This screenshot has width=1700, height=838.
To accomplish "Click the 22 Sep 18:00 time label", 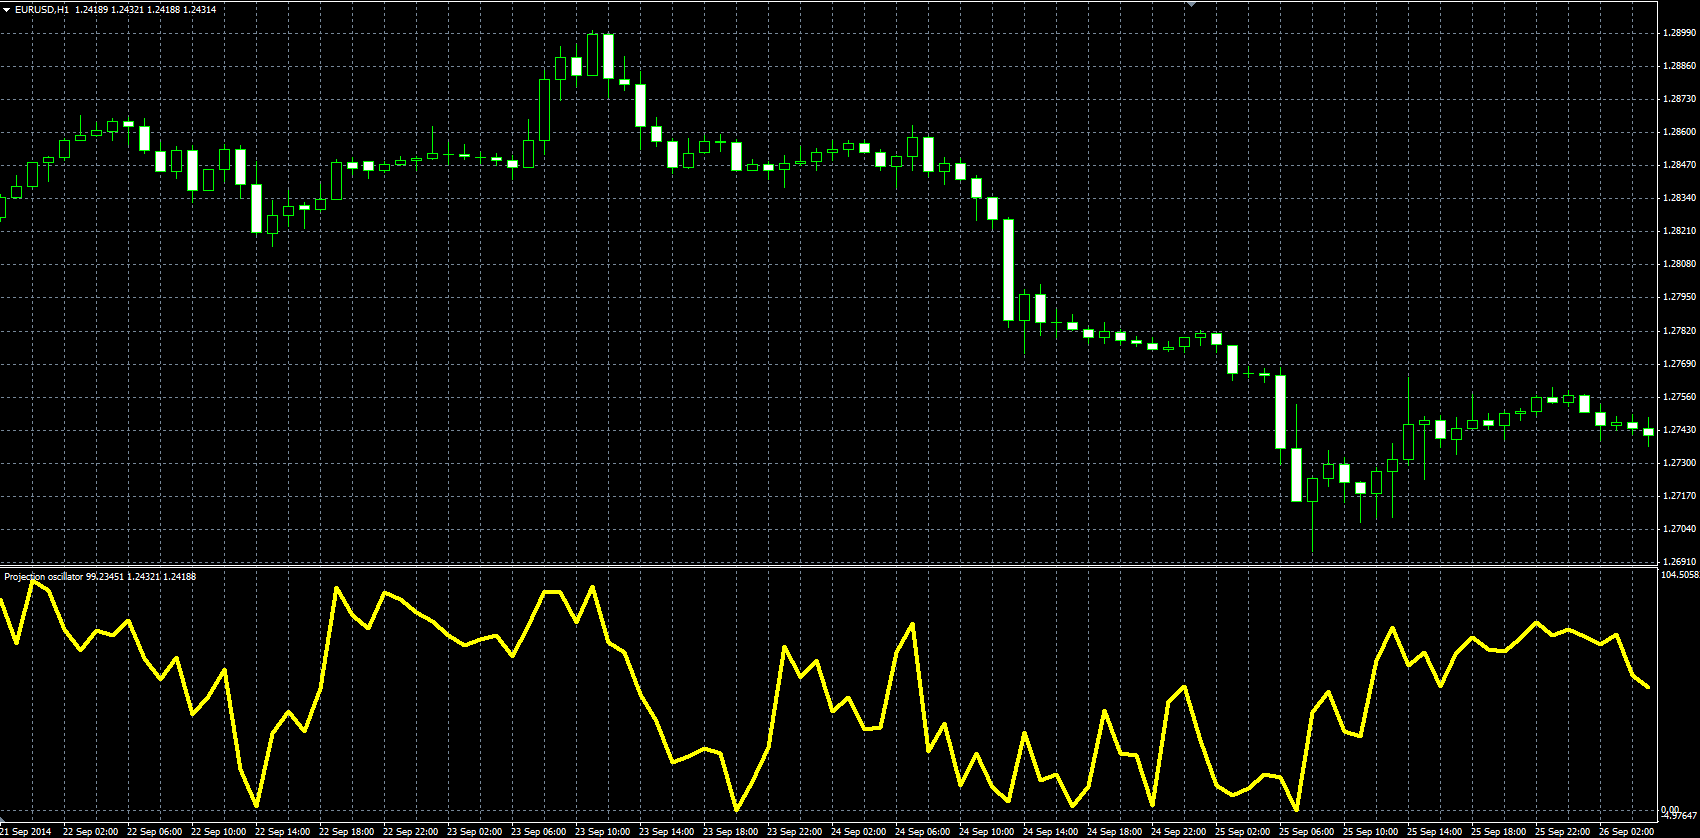I will coord(346,832).
